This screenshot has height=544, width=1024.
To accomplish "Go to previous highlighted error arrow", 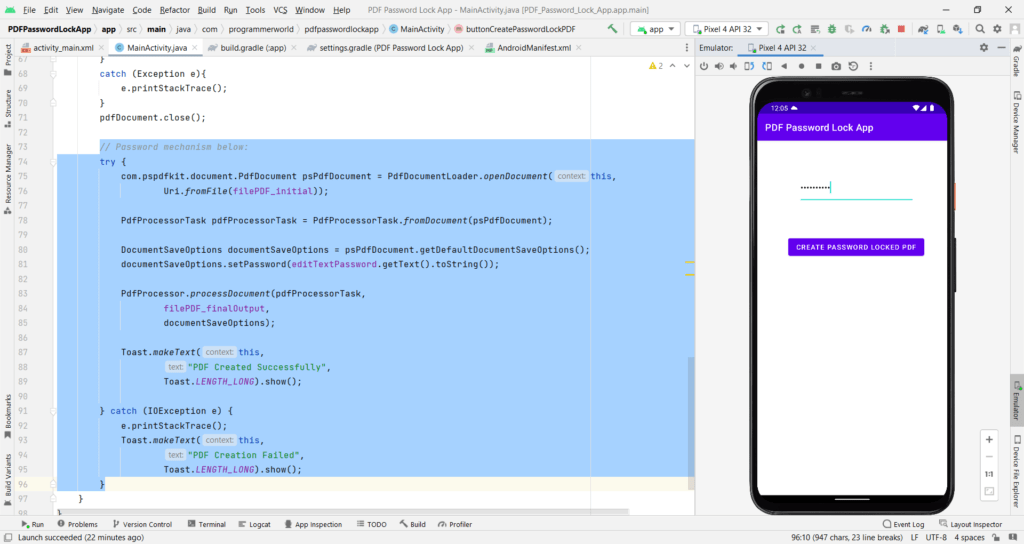I will (673, 66).
